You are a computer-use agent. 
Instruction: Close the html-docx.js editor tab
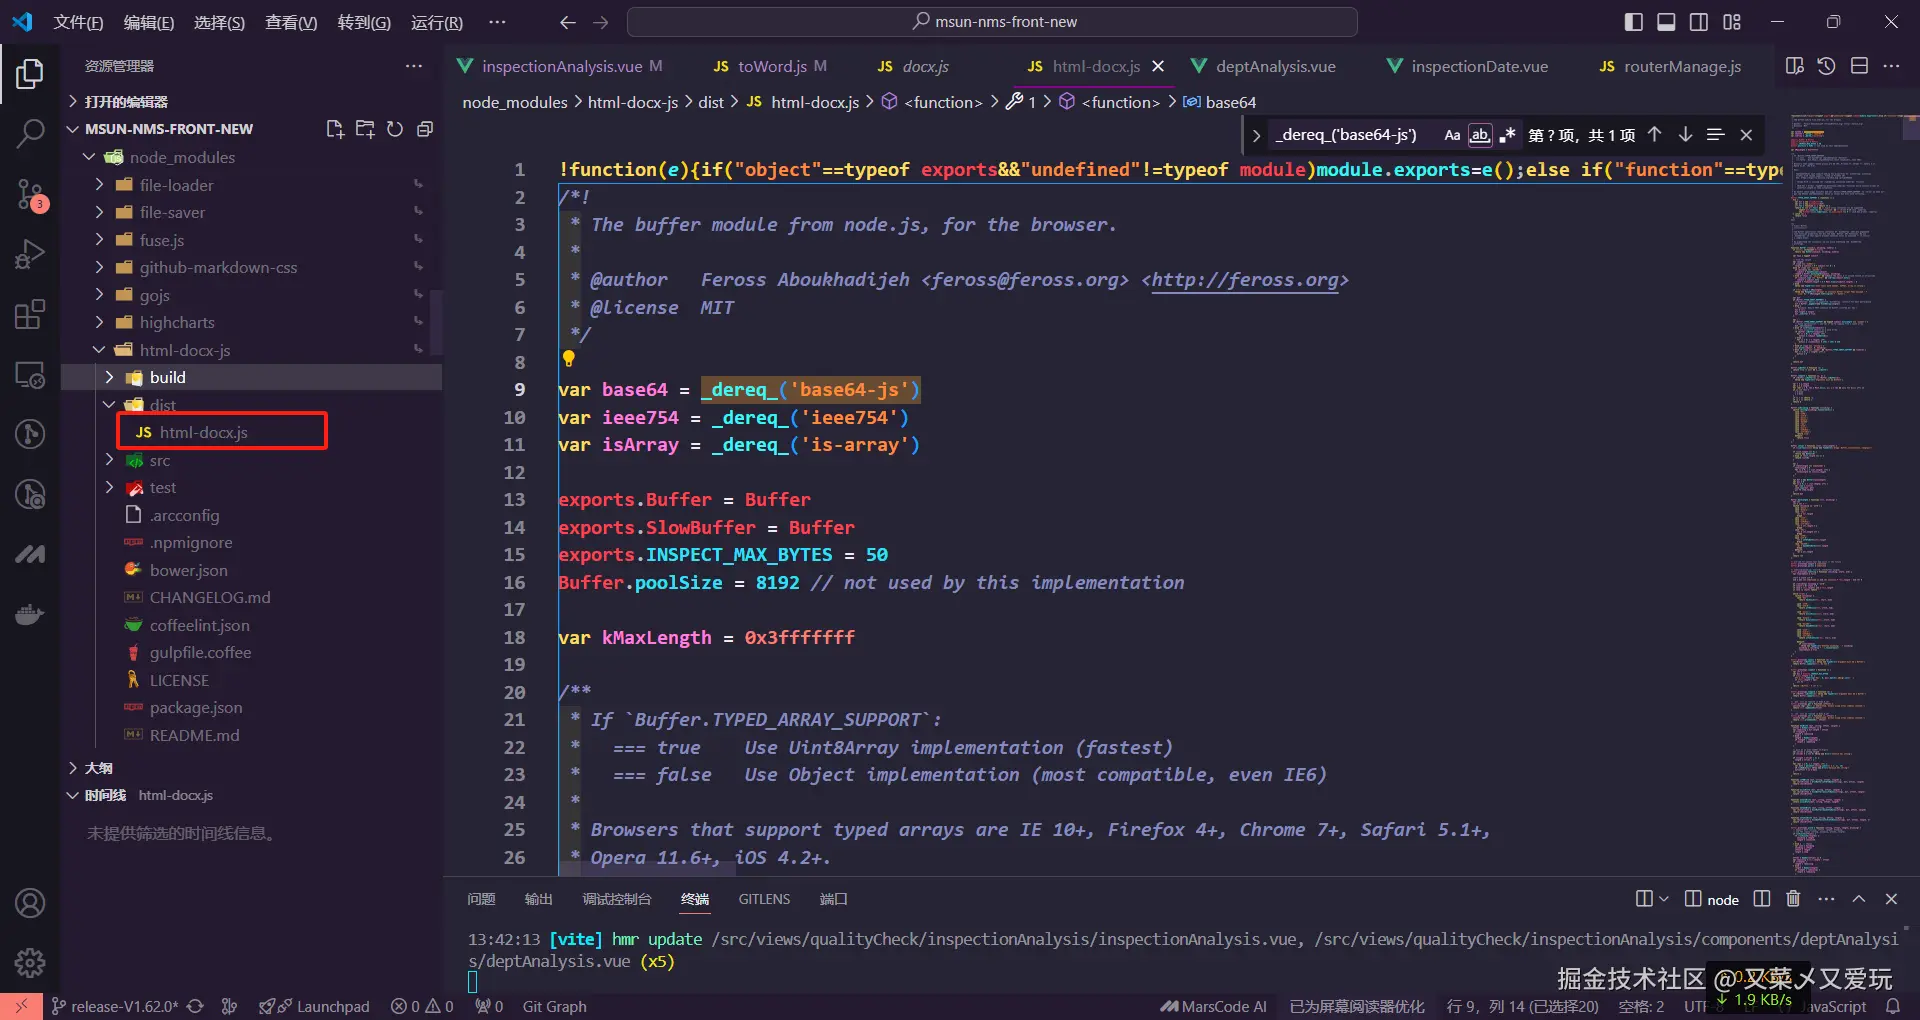[x=1158, y=66]
